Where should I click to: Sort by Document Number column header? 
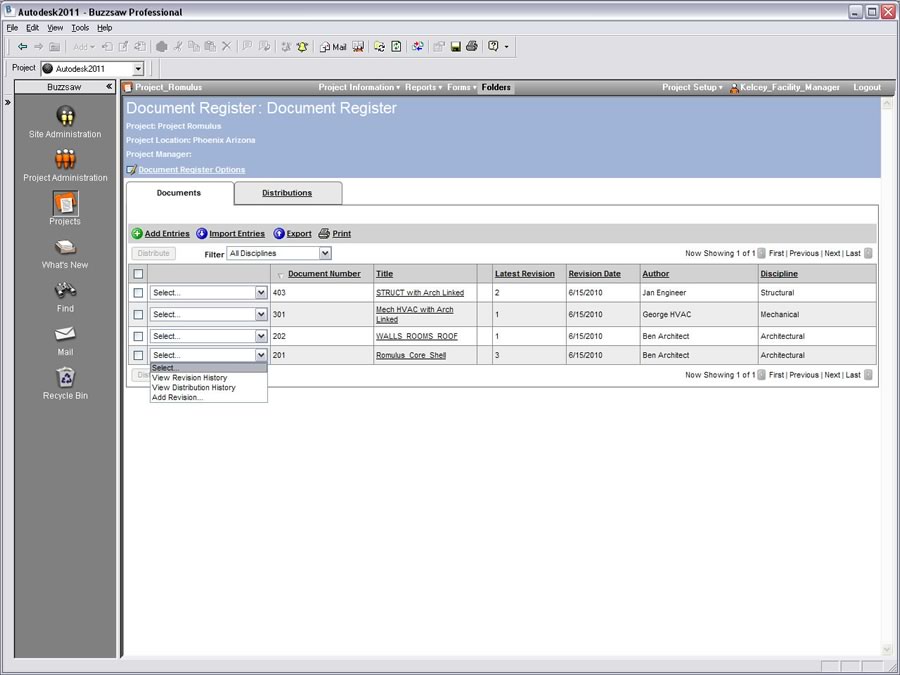324,274
